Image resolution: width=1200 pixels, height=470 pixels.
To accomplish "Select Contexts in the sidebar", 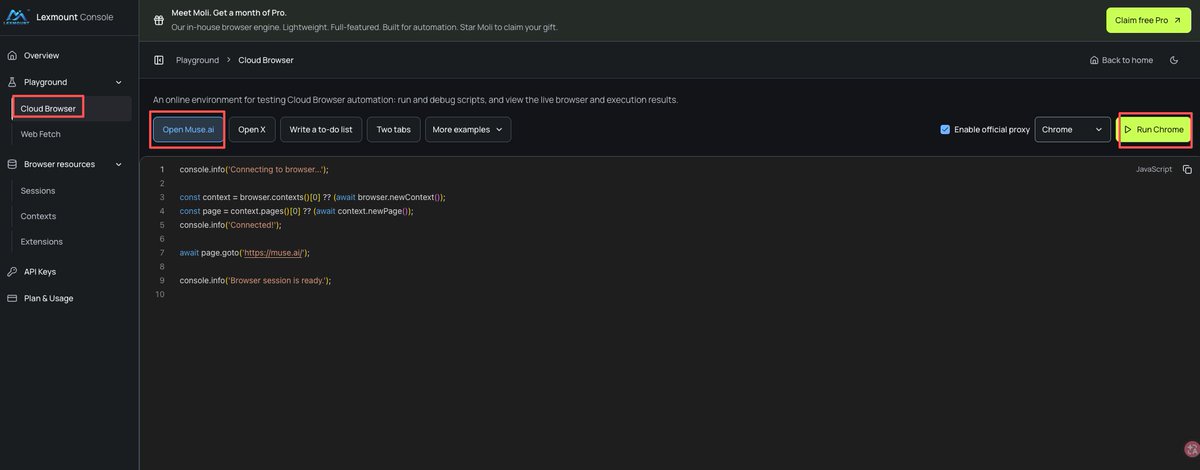I will 38,216.
